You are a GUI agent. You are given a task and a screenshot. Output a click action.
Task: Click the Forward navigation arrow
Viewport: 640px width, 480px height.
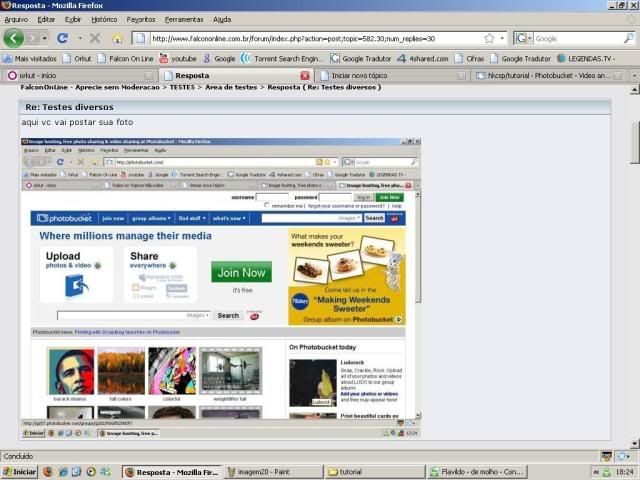pos(32,38)
